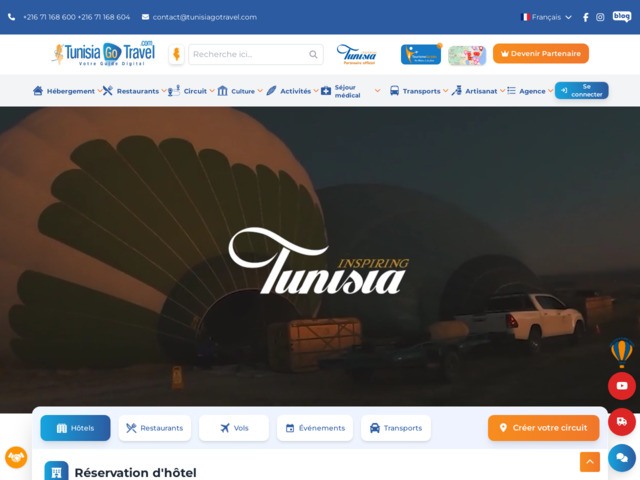Expand the Circuit menu
Screen dimensions: 640x480
191,91
